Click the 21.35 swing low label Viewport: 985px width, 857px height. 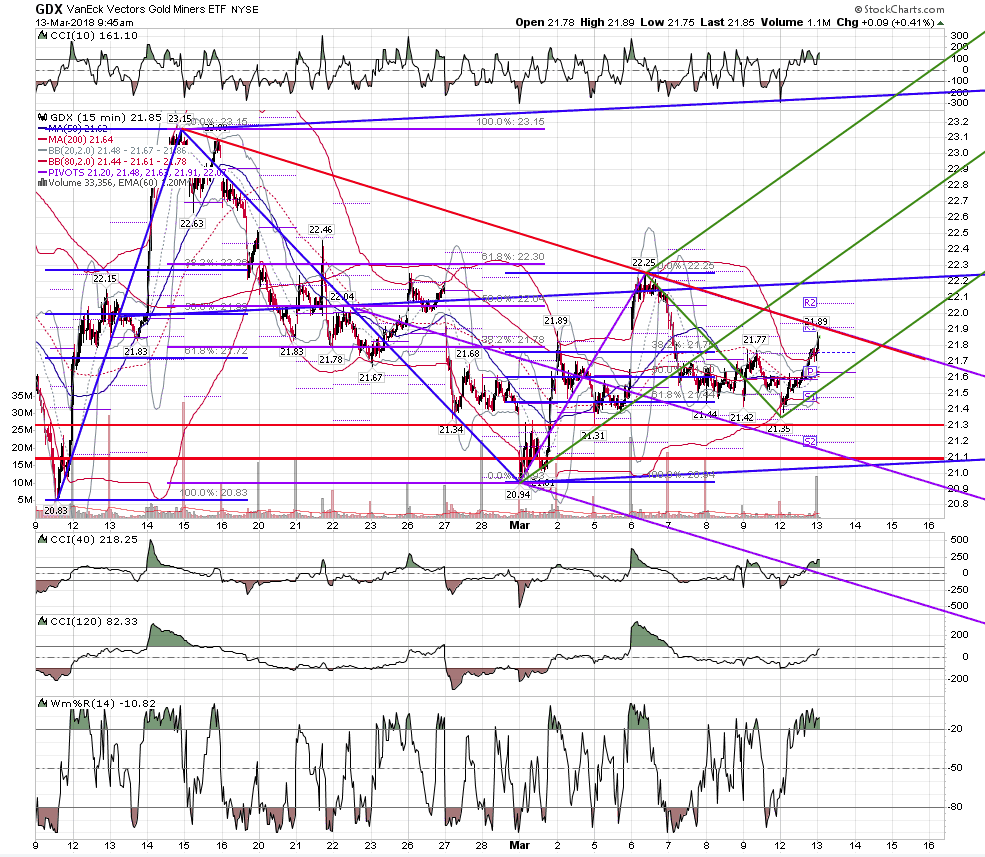click(779, 428)
